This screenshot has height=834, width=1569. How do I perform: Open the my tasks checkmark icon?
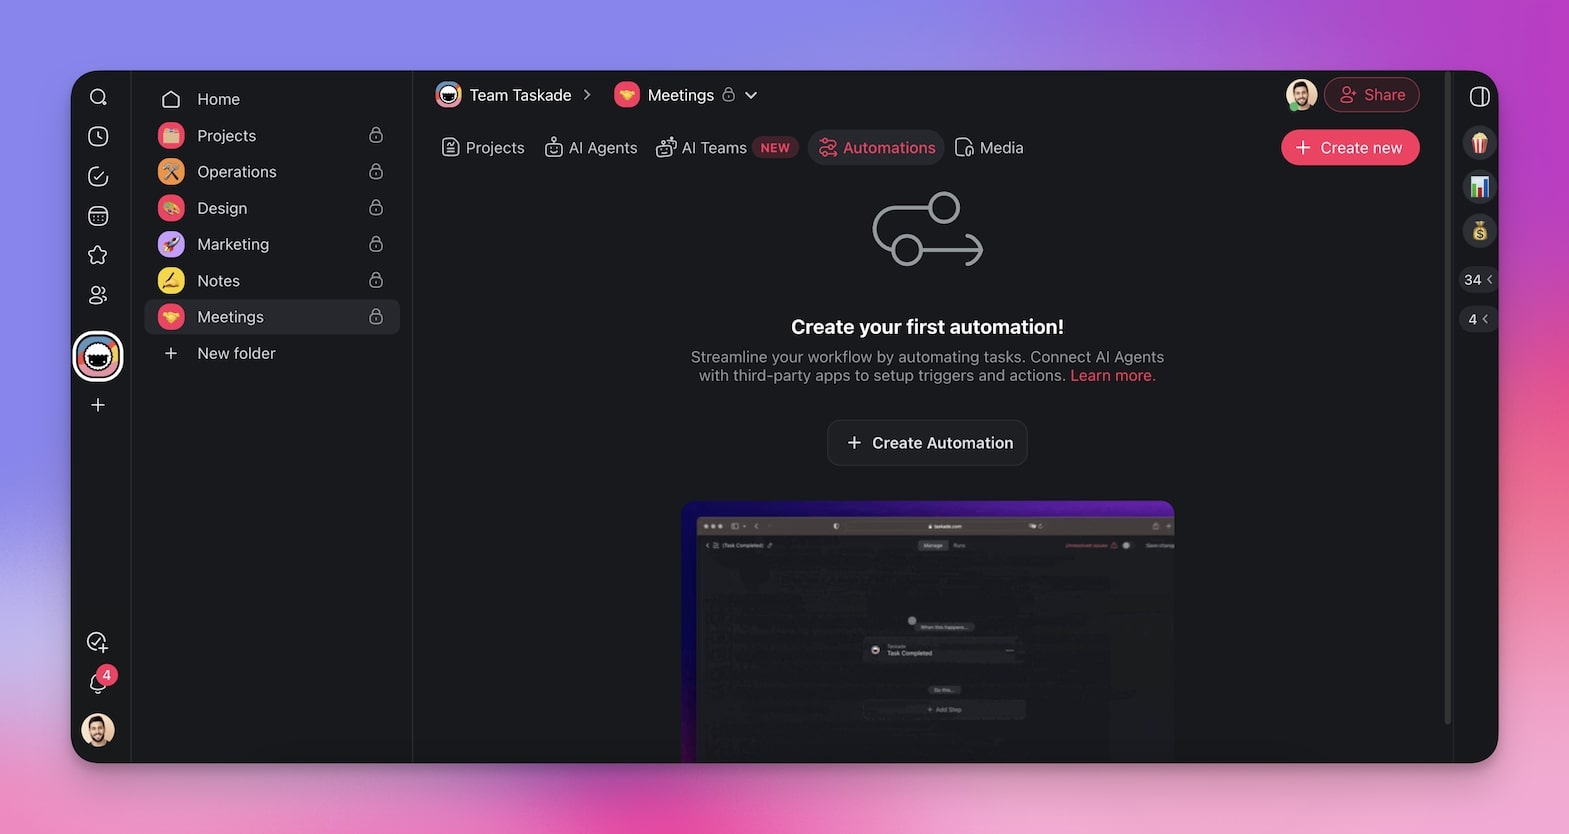[x=98, y=176]
